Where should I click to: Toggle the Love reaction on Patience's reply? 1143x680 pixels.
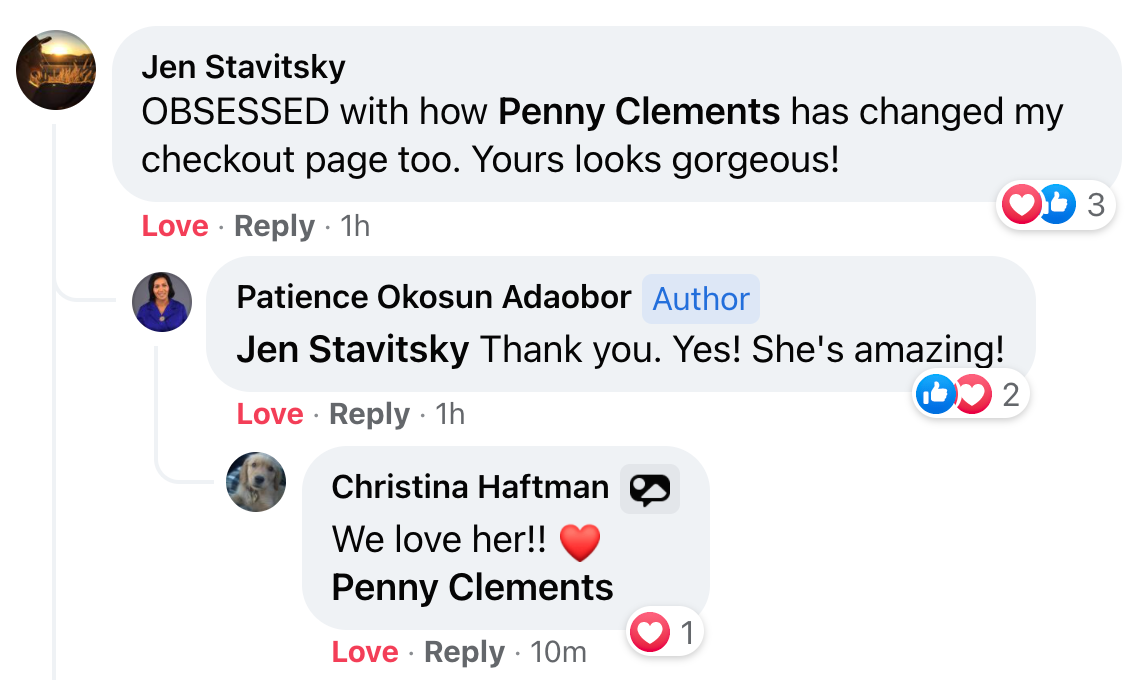270,414
